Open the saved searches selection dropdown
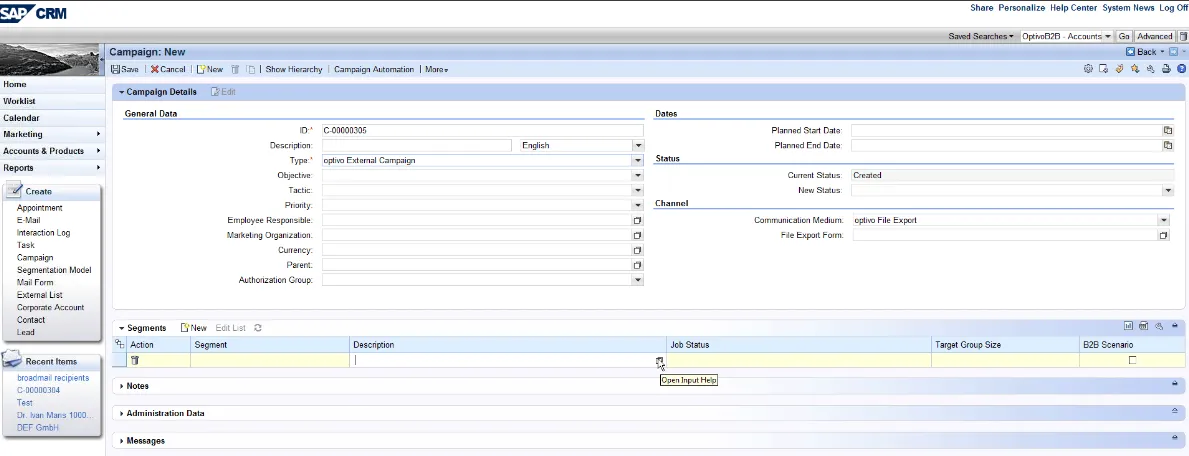This screenshot has height=456, width=1189. [1108, 36]
